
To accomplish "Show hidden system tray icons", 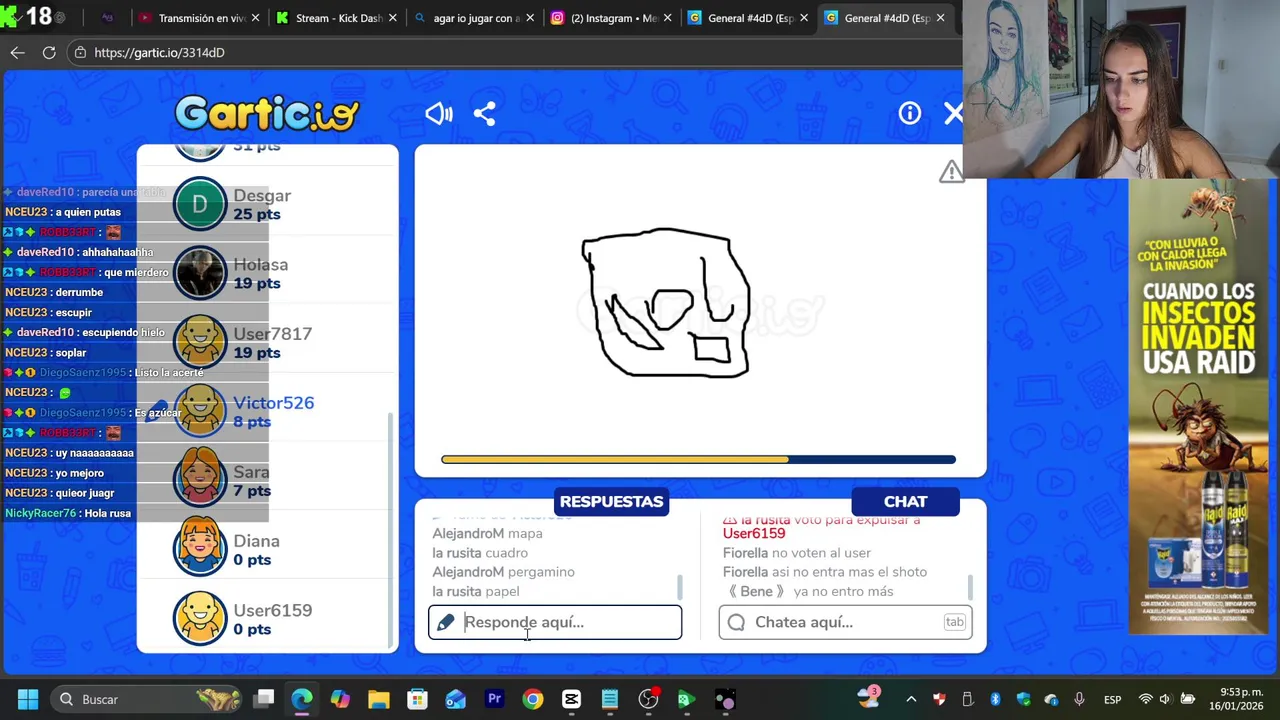I will pyautogui.click(x=911, y=699).
